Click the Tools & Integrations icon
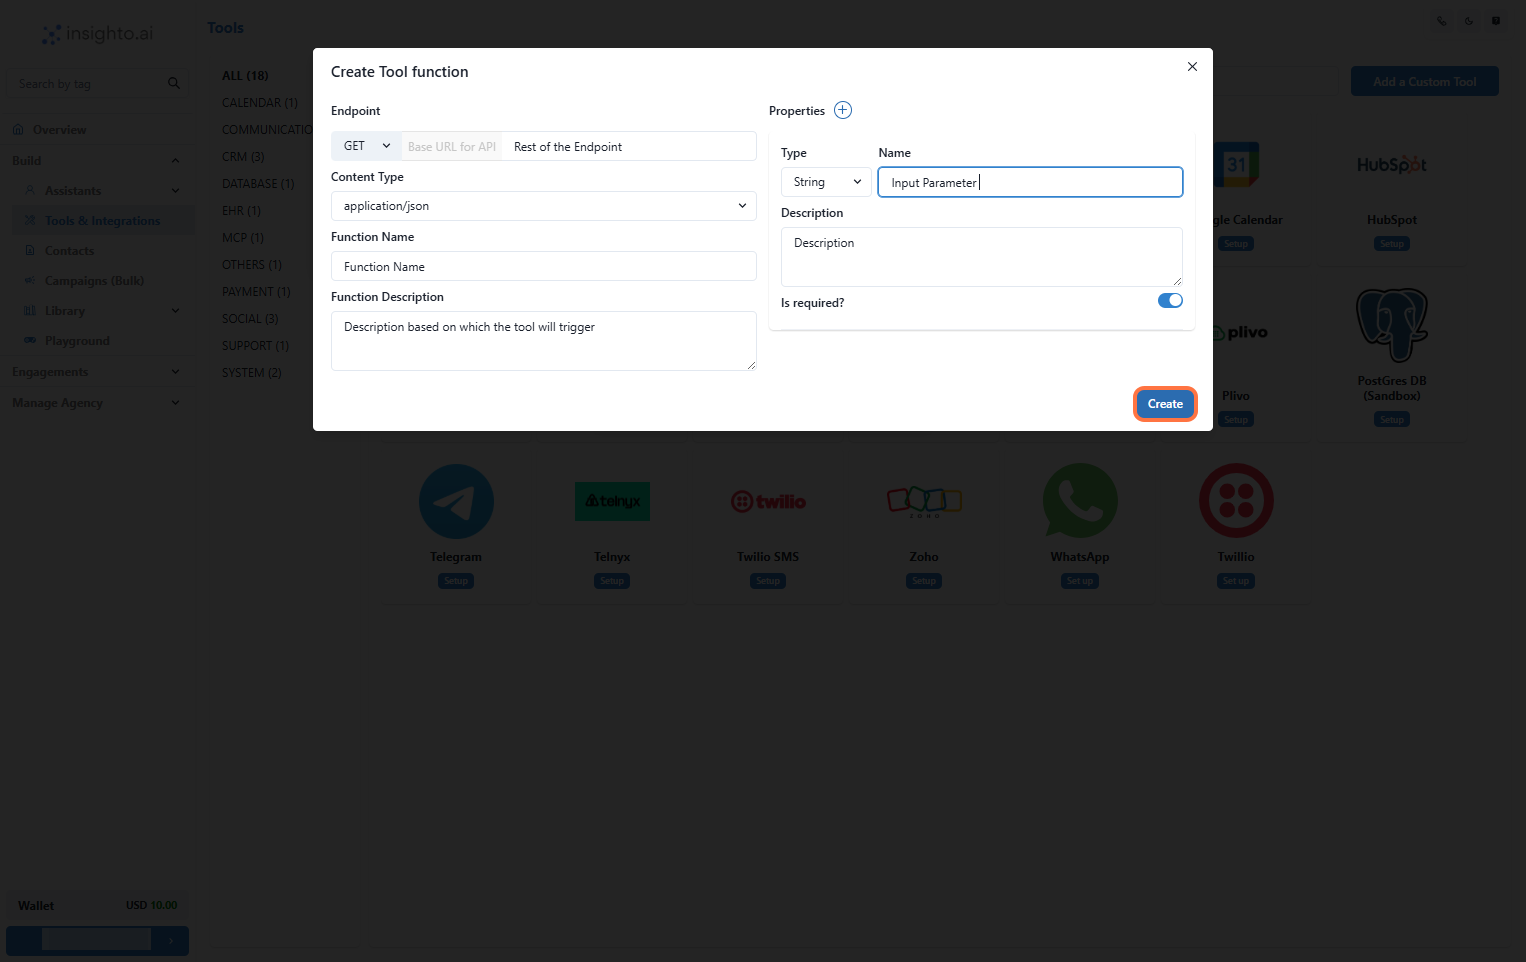 (30, 220)
